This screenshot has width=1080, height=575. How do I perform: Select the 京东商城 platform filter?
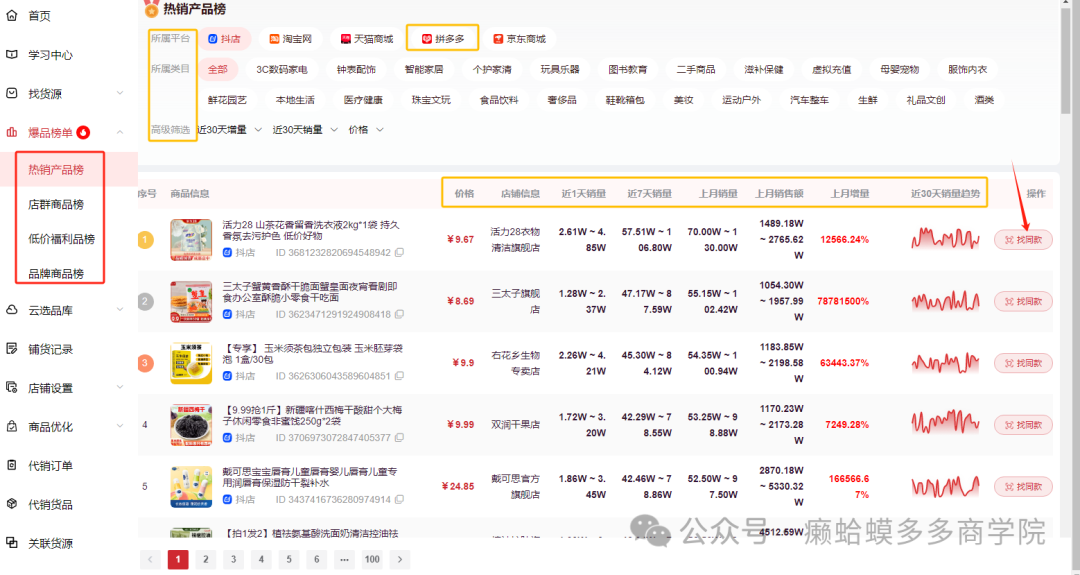click(519, 39)
